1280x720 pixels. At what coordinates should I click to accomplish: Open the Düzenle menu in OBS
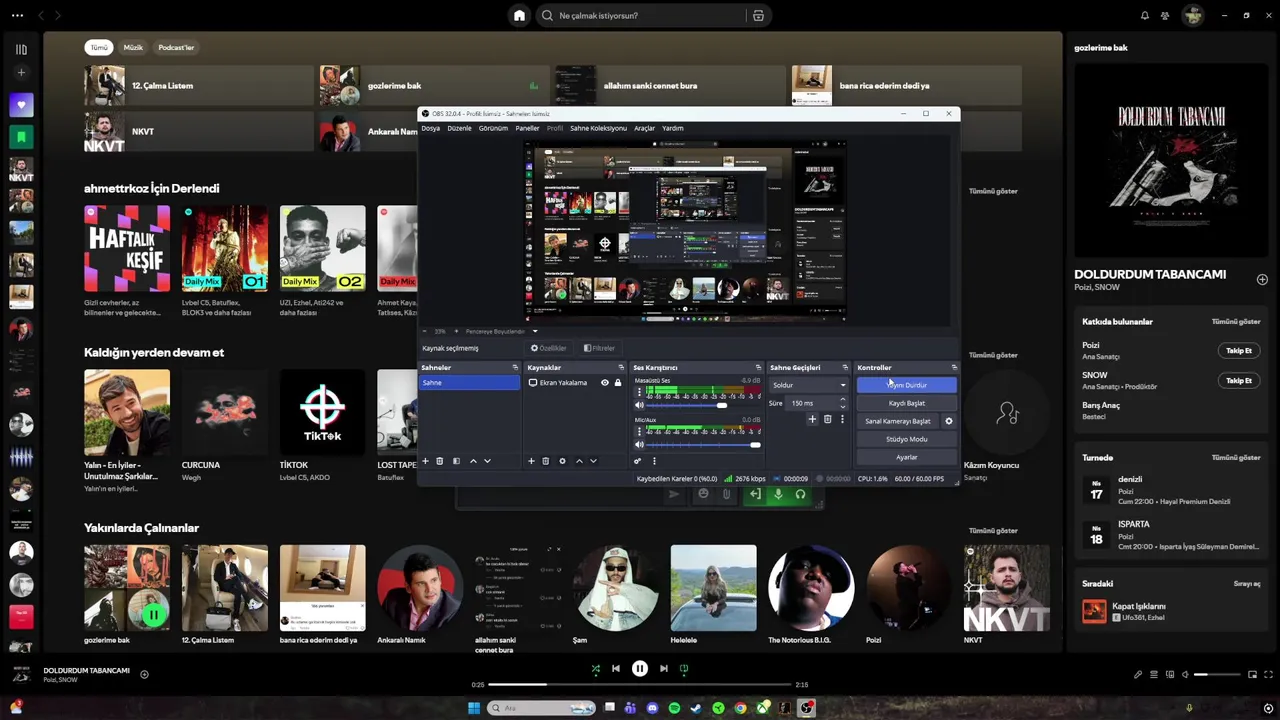(459, 128)
